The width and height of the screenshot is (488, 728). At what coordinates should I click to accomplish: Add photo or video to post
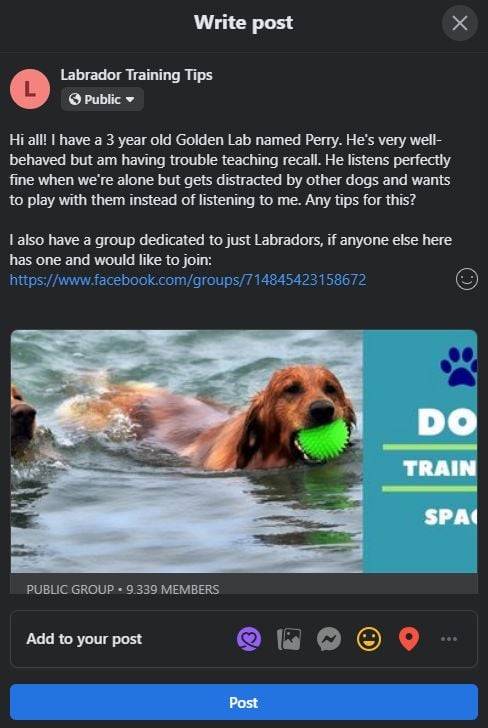click(x=289, y=639)
